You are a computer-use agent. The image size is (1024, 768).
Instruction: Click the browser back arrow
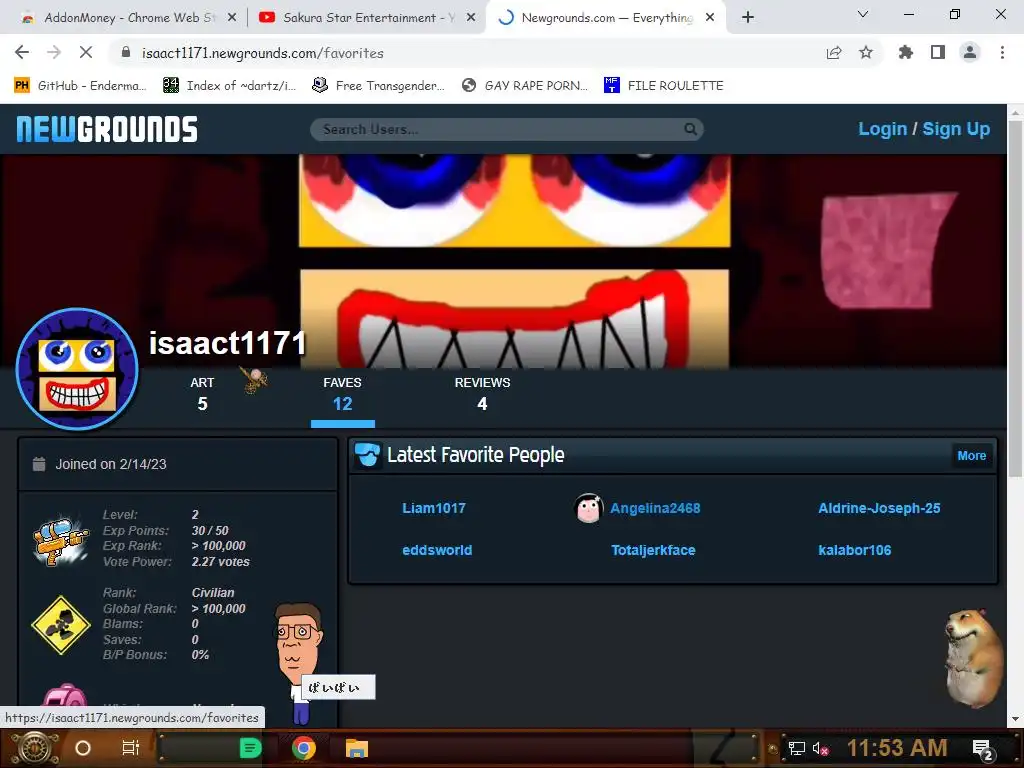pos(22,53)
